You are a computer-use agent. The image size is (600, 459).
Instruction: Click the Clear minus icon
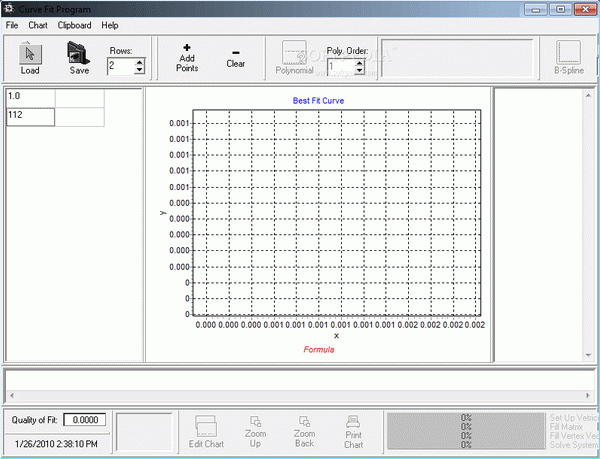(x=235, y=50)
